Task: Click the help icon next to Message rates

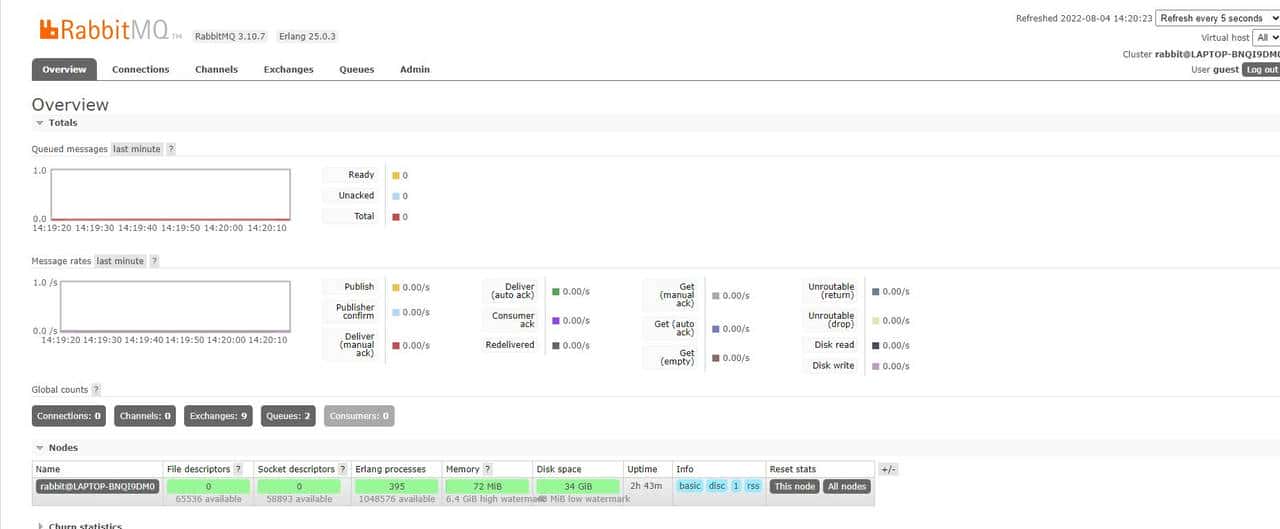Action: pyautogui.click(x=154, y=261)
